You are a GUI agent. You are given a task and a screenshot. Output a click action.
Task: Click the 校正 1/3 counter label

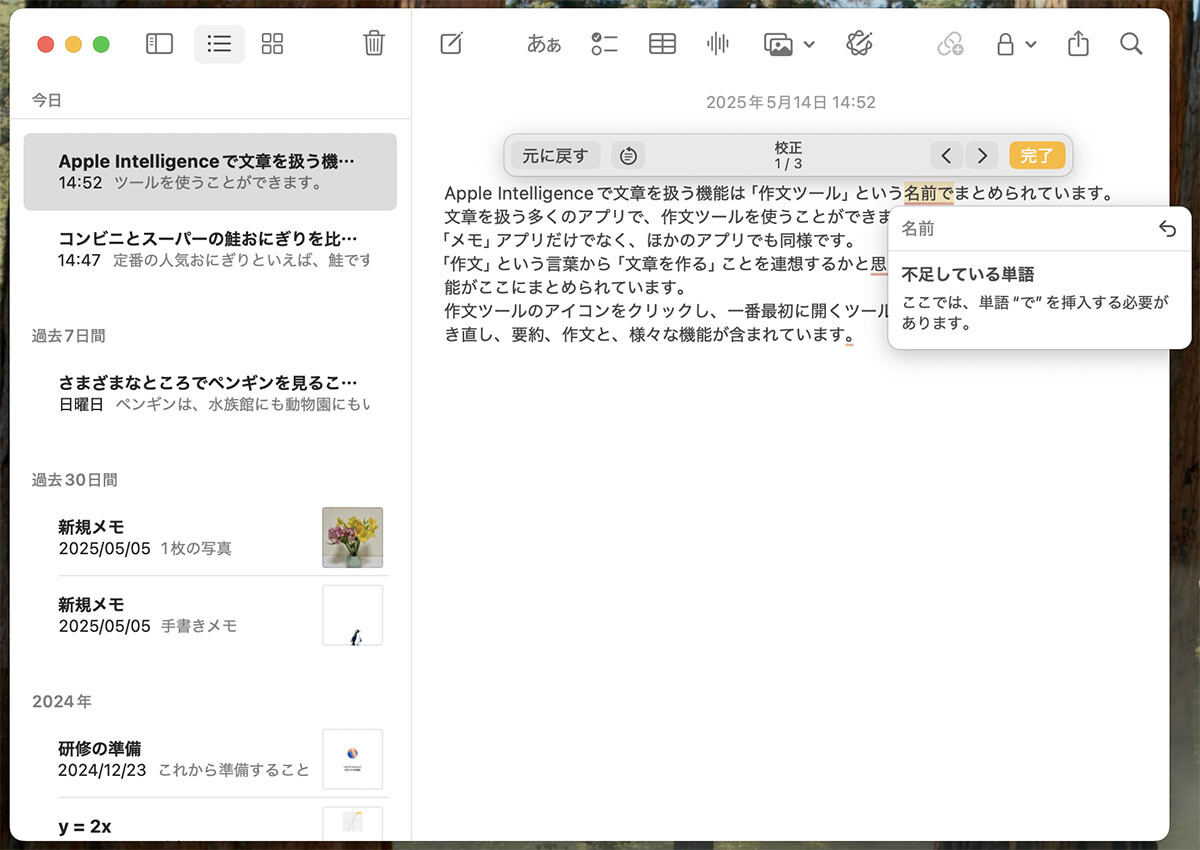tap(788, 155)
